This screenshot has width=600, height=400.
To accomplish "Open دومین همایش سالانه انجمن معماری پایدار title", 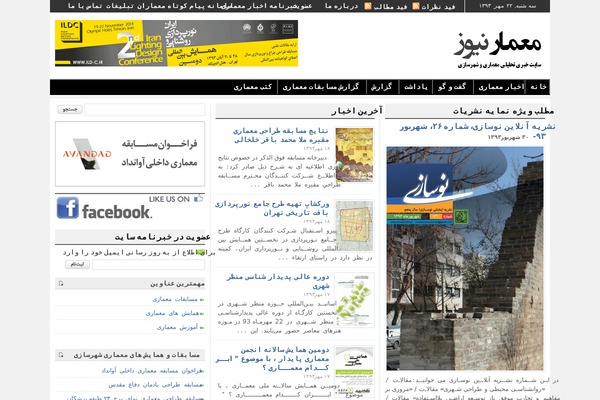I will click(x=272, y=359).
